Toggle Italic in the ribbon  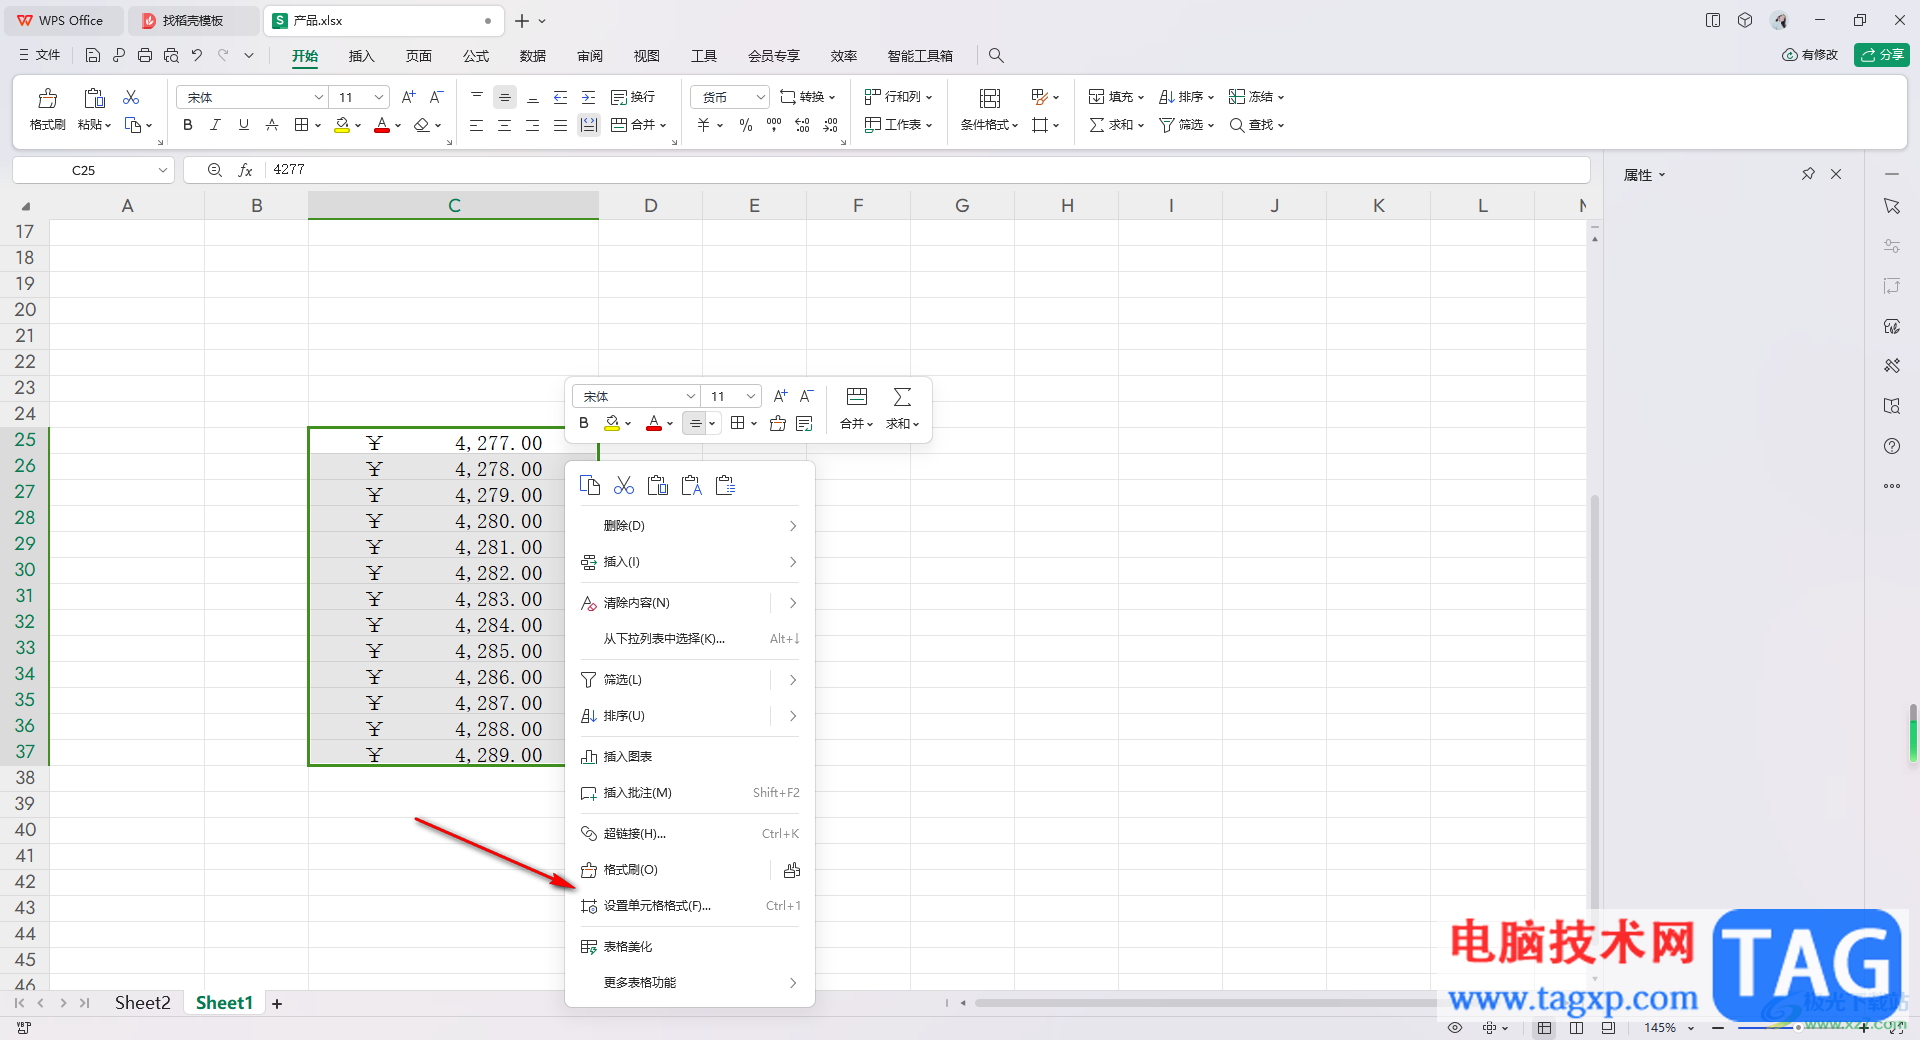215,125
